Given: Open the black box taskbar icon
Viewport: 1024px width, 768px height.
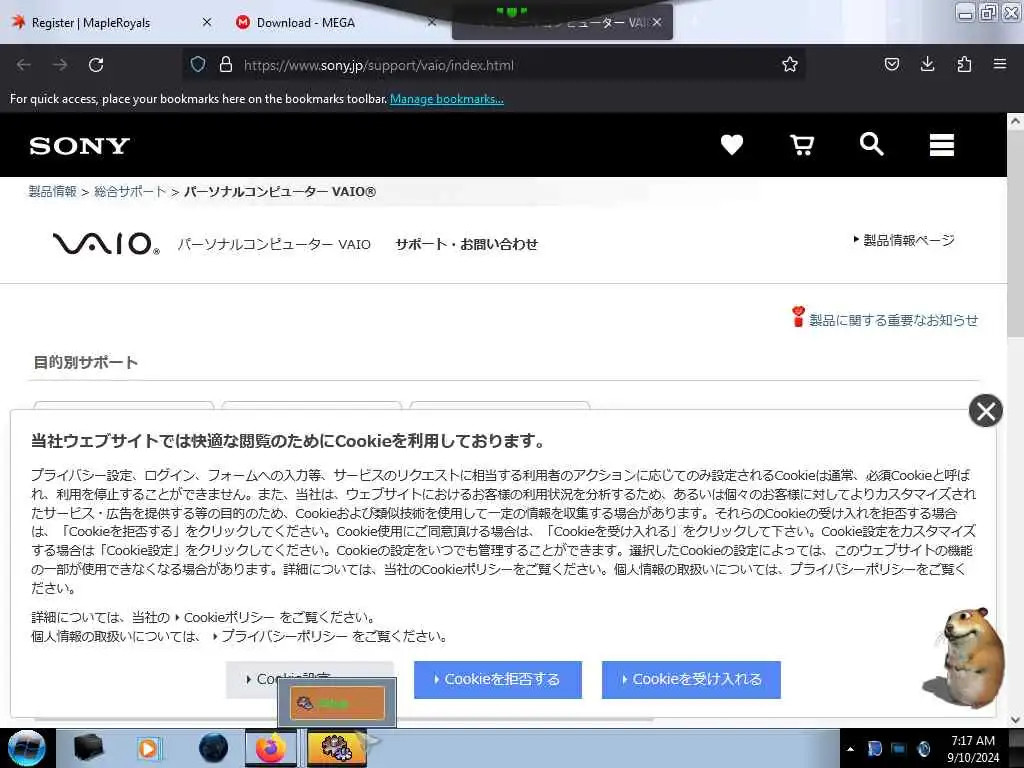Looking at the screenshot, I should point(89,748).
